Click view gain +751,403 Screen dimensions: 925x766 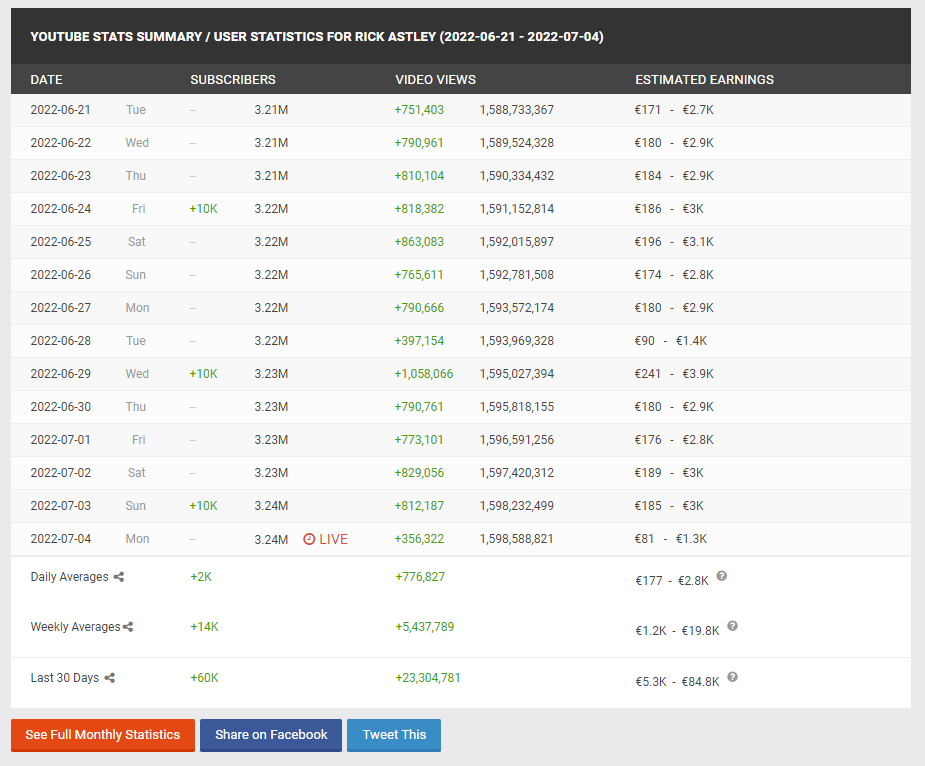419,110
